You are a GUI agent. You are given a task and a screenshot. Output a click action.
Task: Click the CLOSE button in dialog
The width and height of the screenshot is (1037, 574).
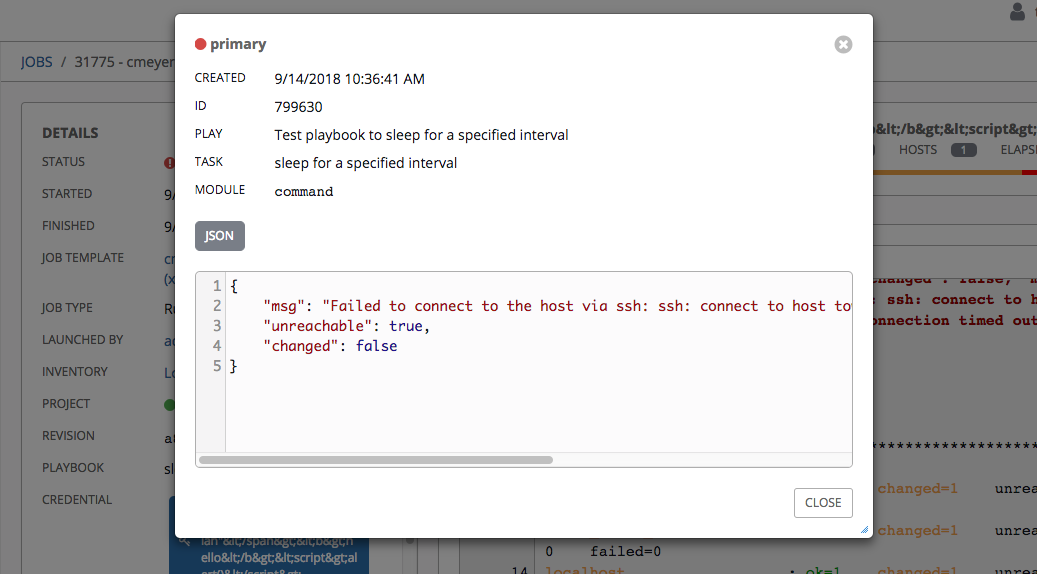[823, 503]
